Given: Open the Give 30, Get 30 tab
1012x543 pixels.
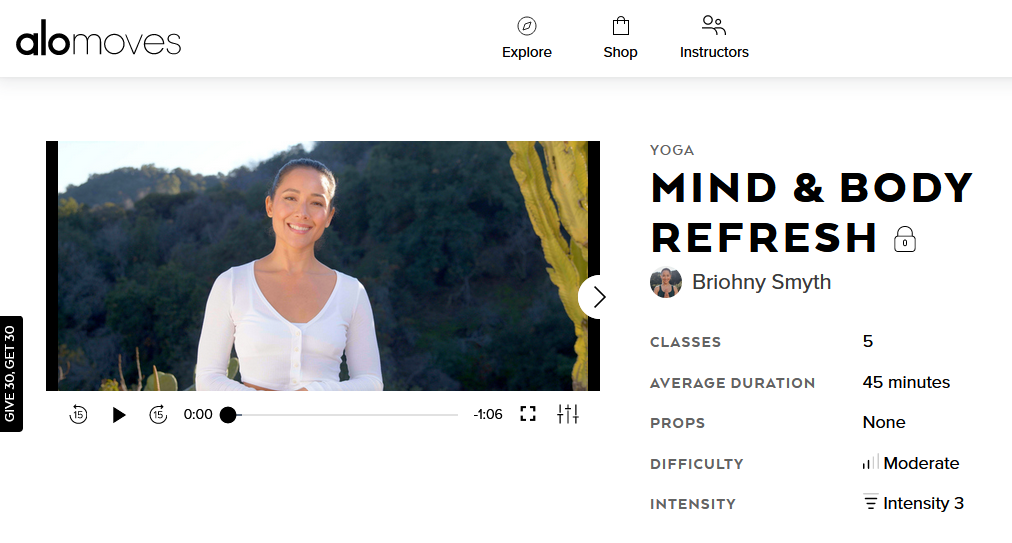Looking at the screenshot, I should click(11, 374).
